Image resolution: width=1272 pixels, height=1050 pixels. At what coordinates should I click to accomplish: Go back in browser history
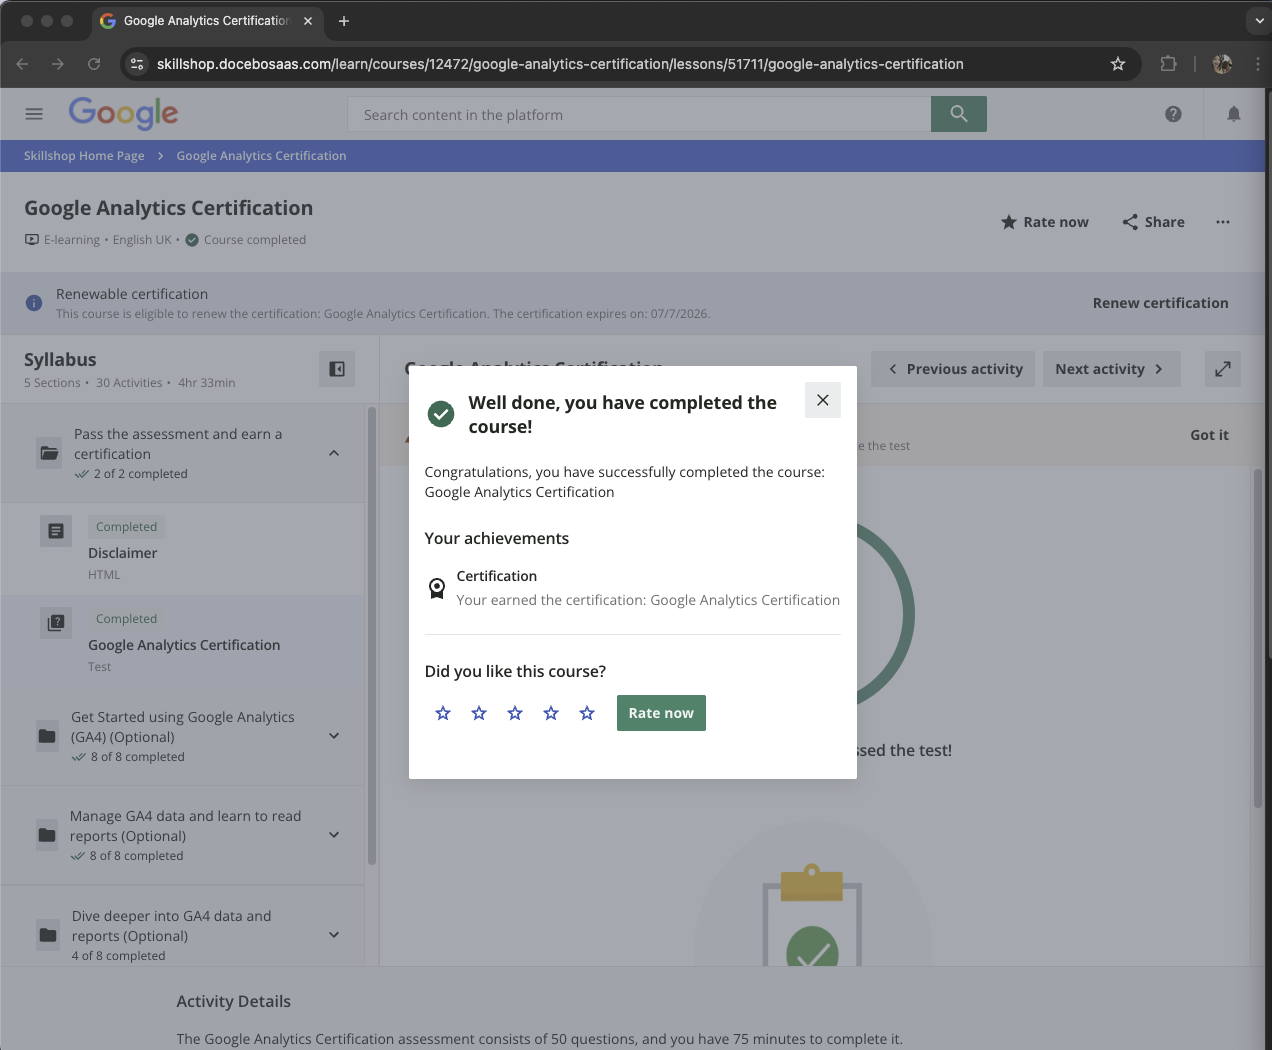coord(22,64)
